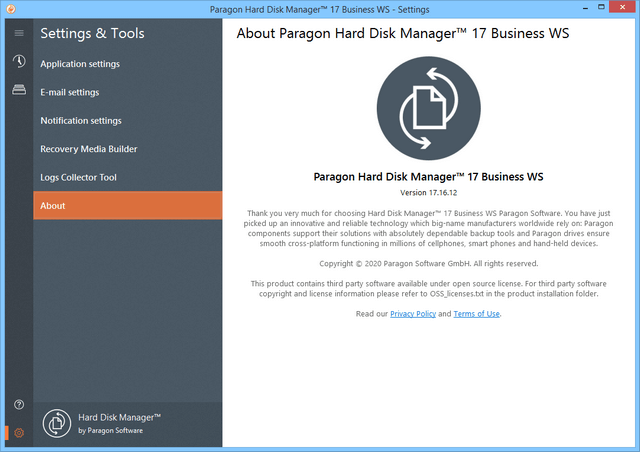Open the Privacy Policy link
Screen dimensions: 640x452
(413, 314)
